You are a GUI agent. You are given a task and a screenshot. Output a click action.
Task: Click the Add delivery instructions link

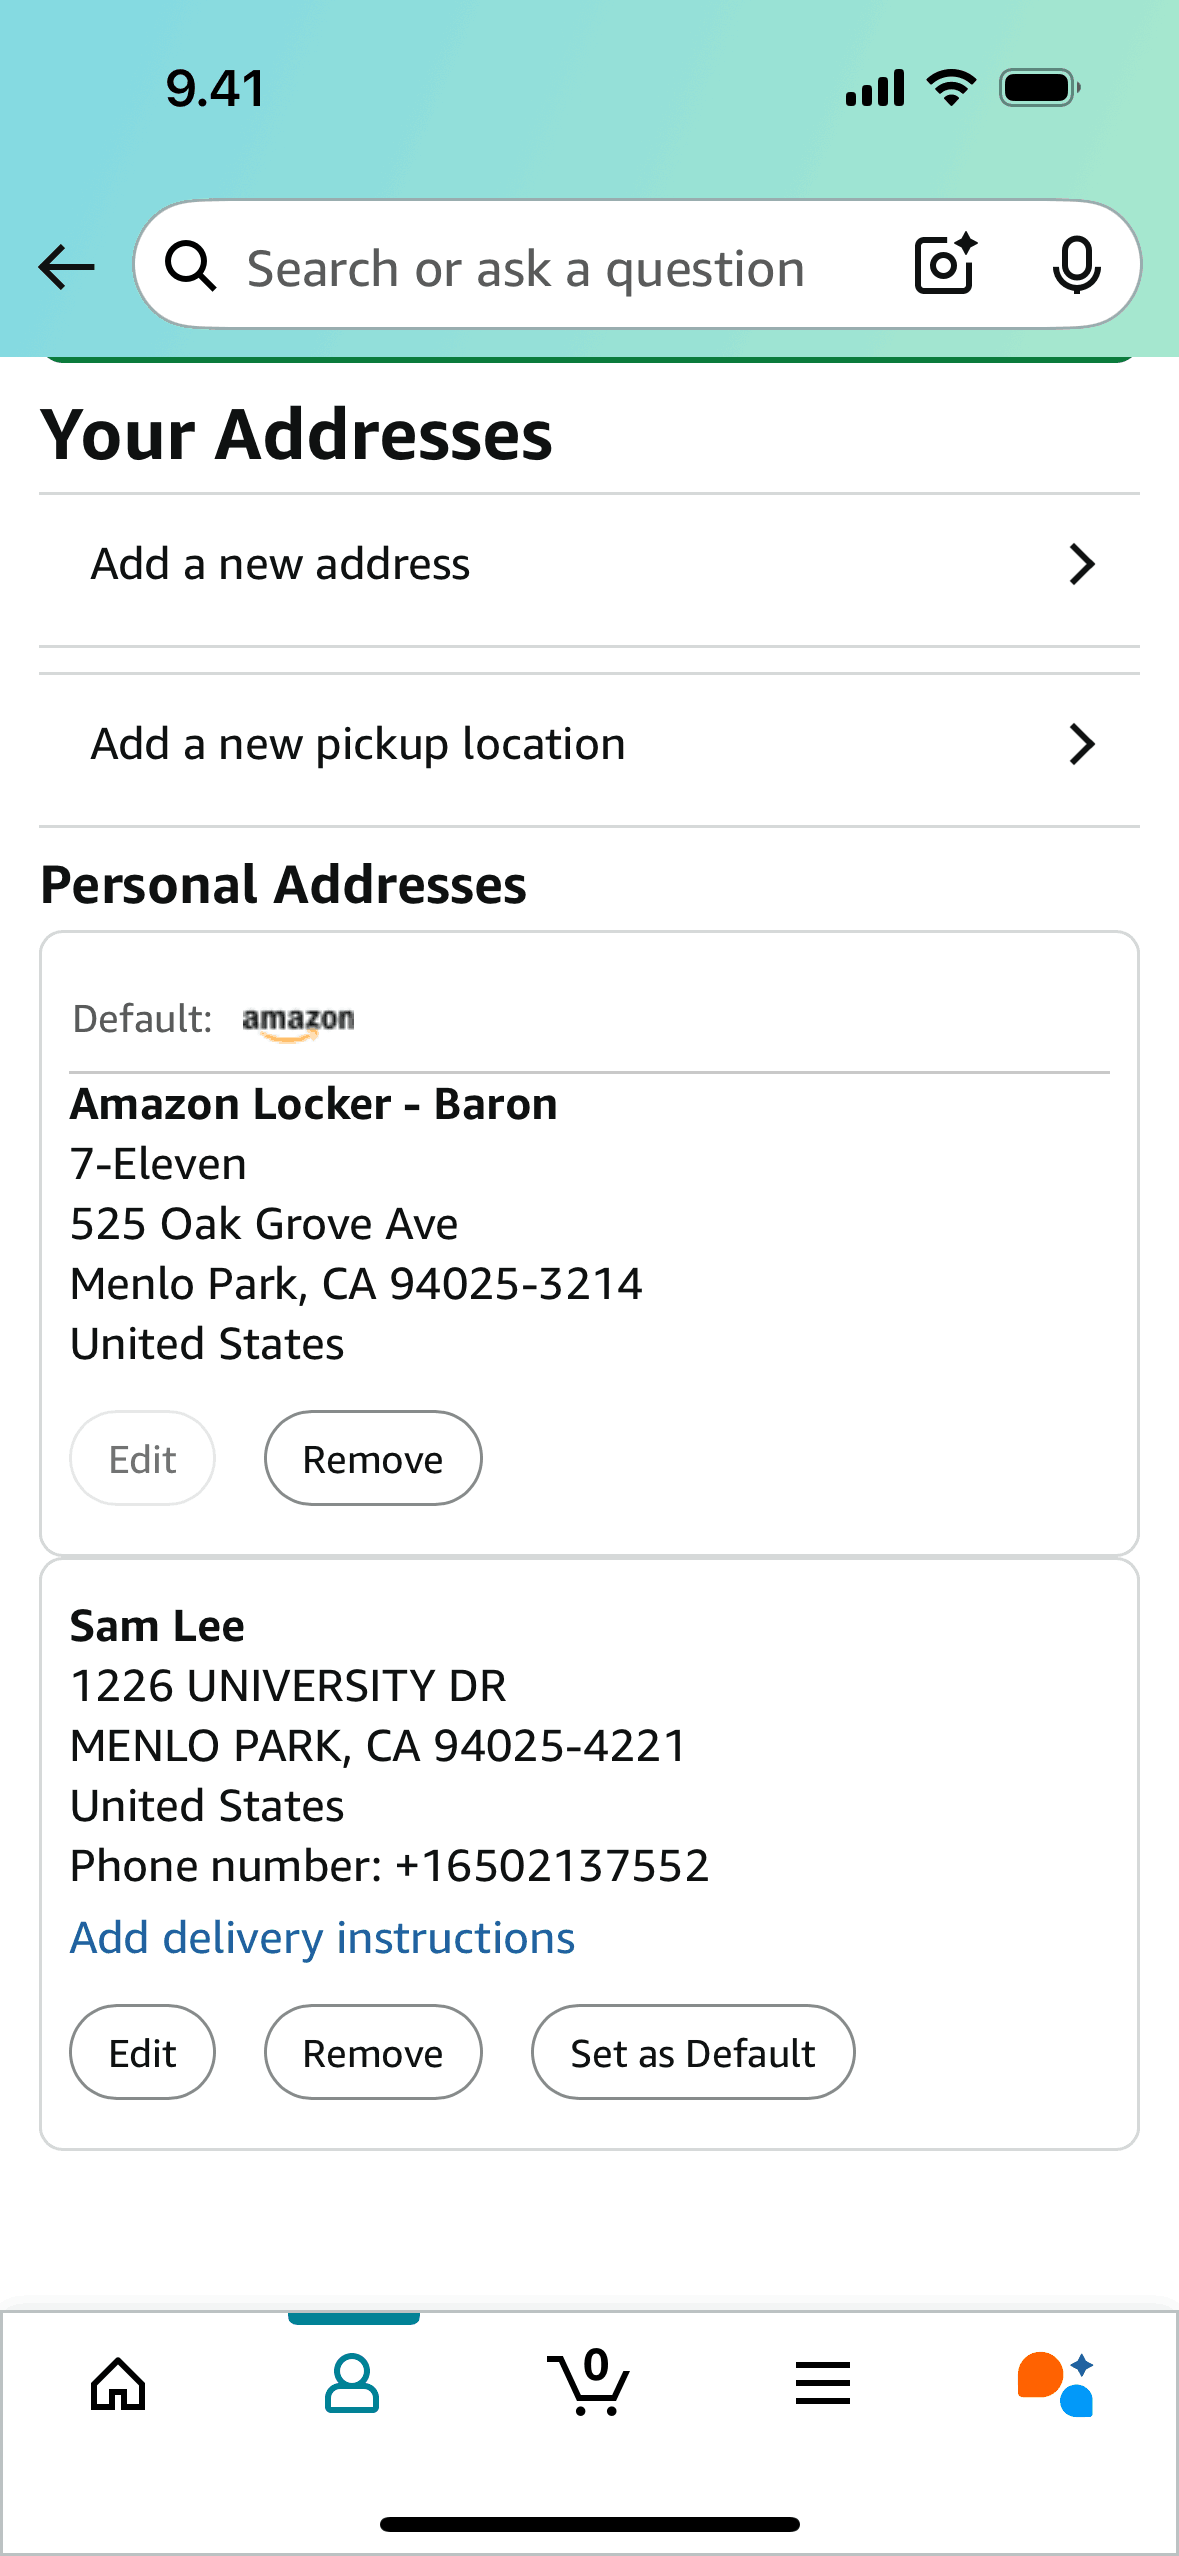(x=322, y=1938)
